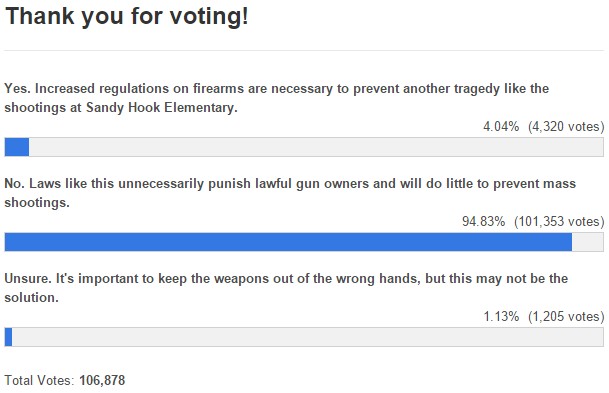Click the gray unfilled part of the Yes bar
Screen dimensions: 609x393
(x=316, y=147)
